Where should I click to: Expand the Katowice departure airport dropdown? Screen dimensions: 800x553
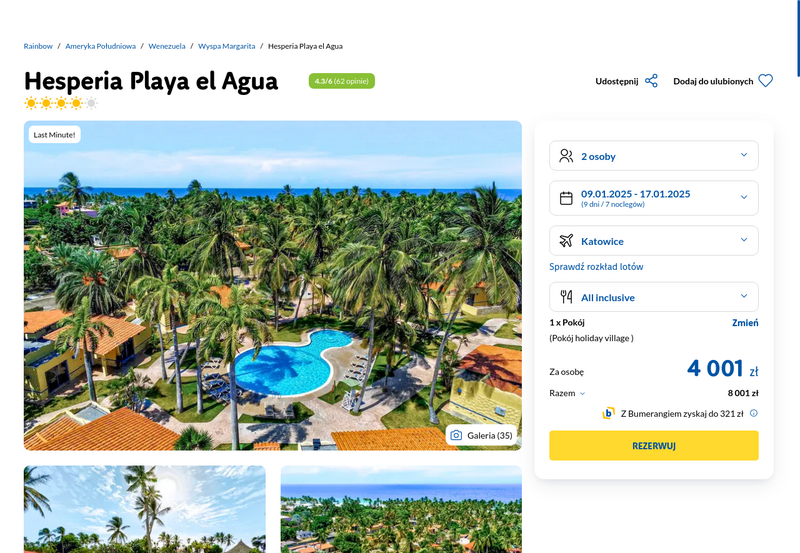(654, 241)
